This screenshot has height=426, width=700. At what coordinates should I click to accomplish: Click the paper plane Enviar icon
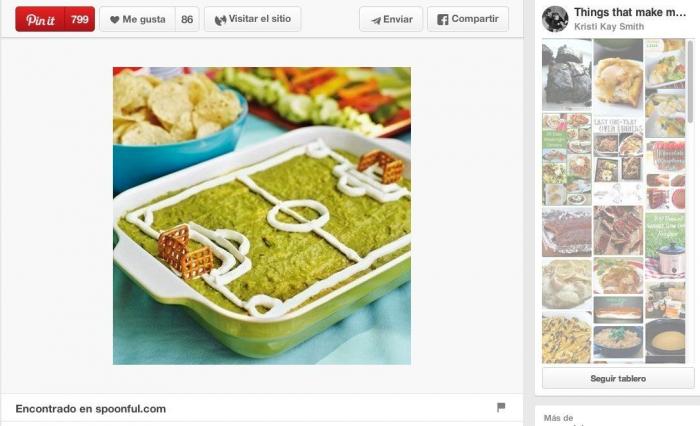(x=376, y=20)
